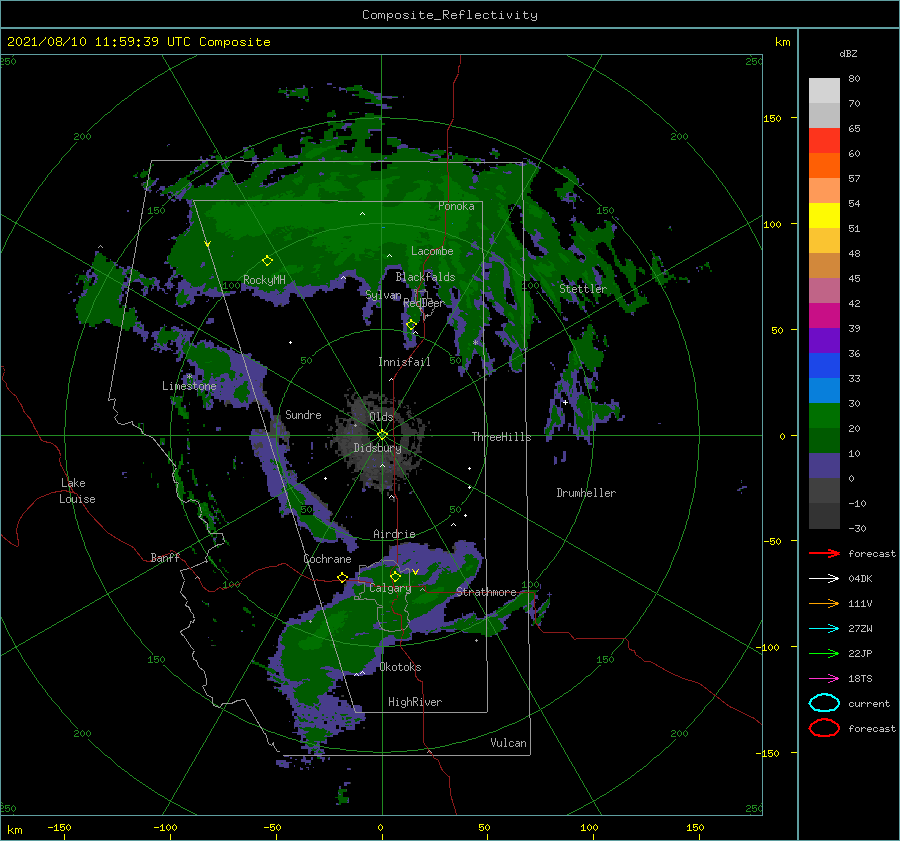Click the magenta 42 dBZ swatch
This screenshot has height=841, width=900.
(824, 315)
